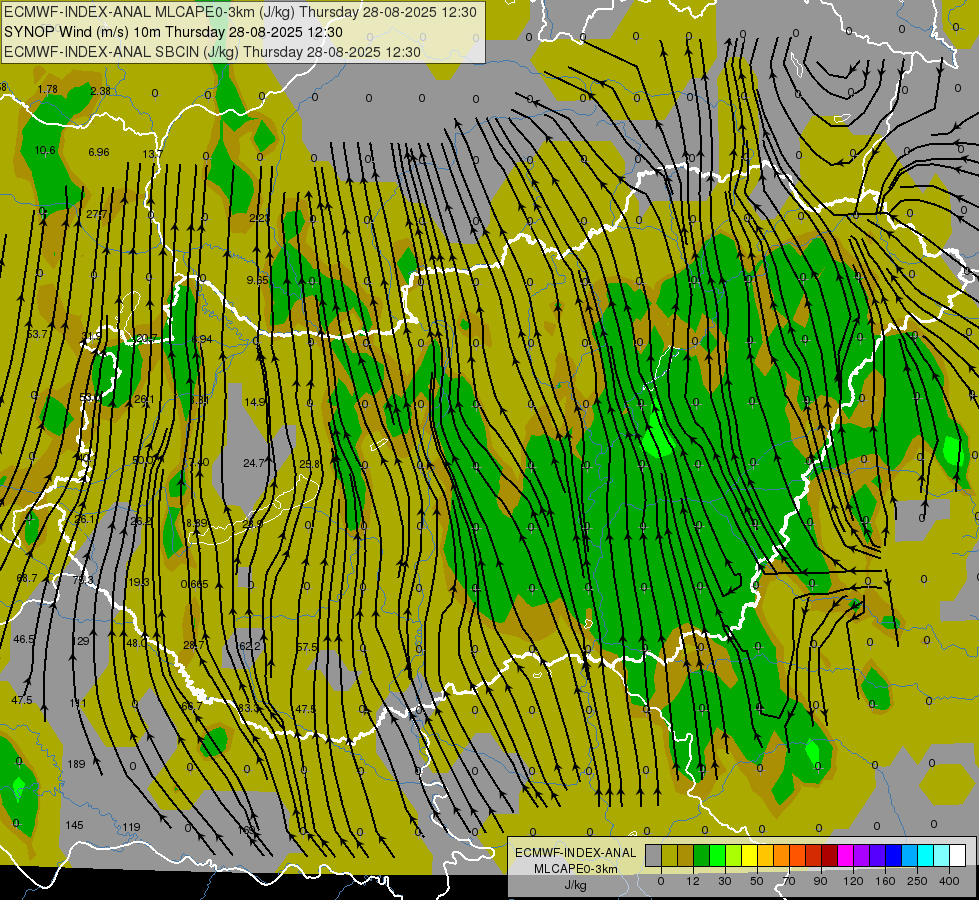Click the SYNOP Wind 10m title line
This screenshot has width=979, height=900.
[174, 32]
